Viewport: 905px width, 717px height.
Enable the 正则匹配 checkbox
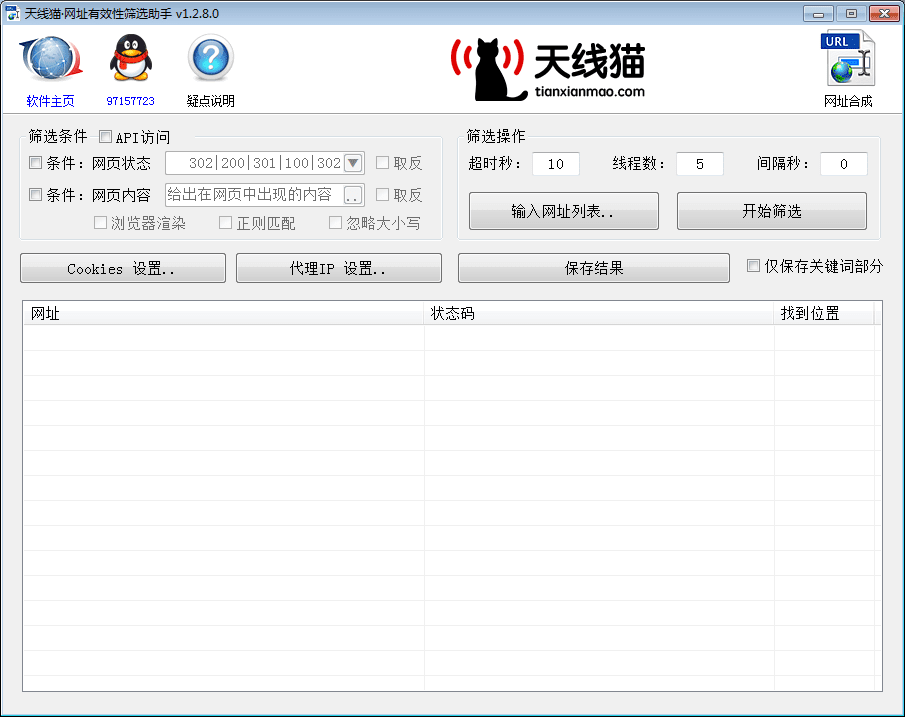click(226, 222)
